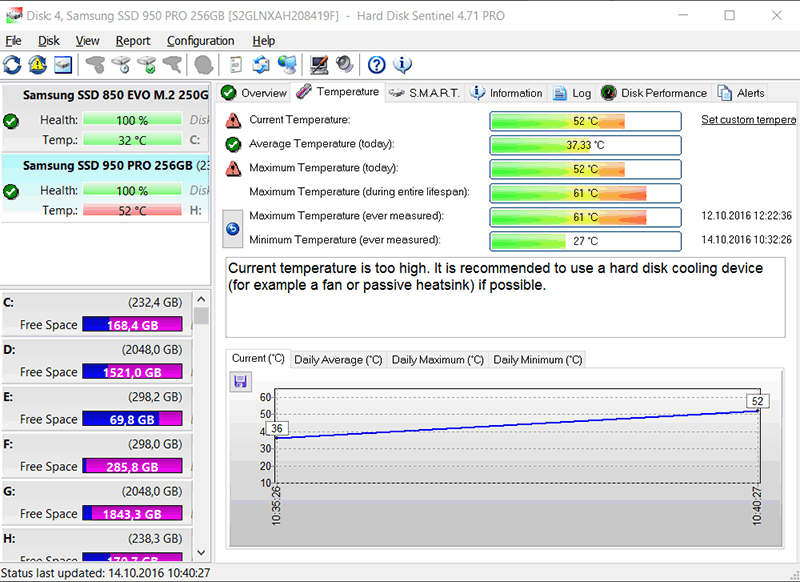Click the grey blob-shaped toolbar icon
Image resolution: width=800 pixels, height=582 pixels.
point(204,65)
